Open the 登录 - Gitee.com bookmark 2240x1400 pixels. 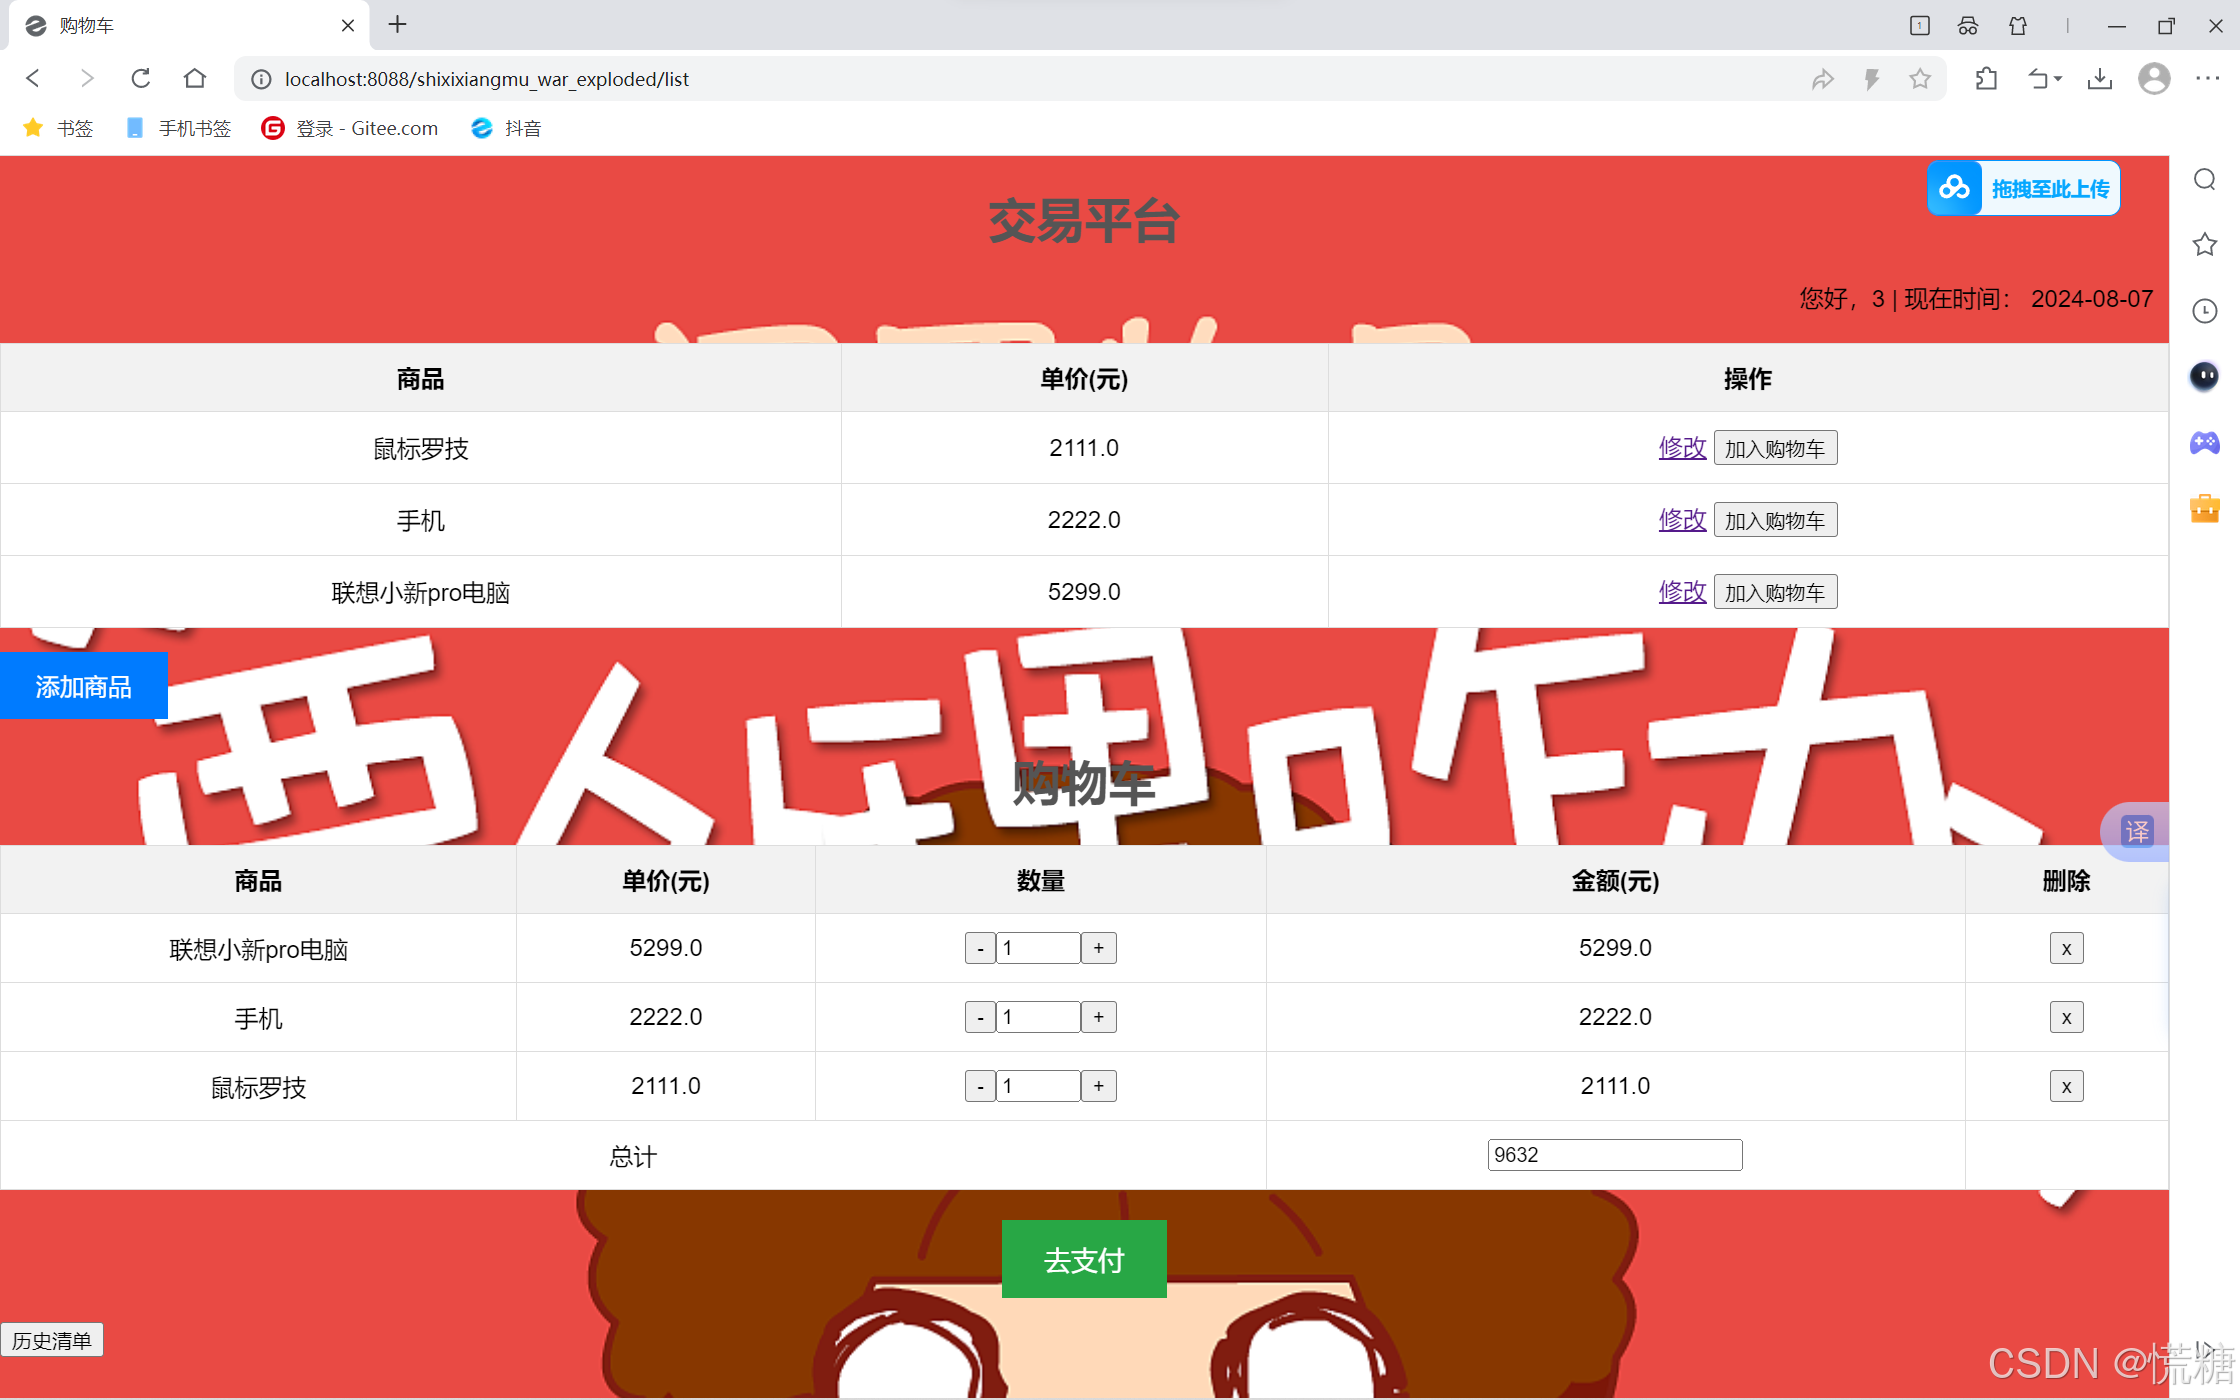pyautogui.click(x=350, y=128)
